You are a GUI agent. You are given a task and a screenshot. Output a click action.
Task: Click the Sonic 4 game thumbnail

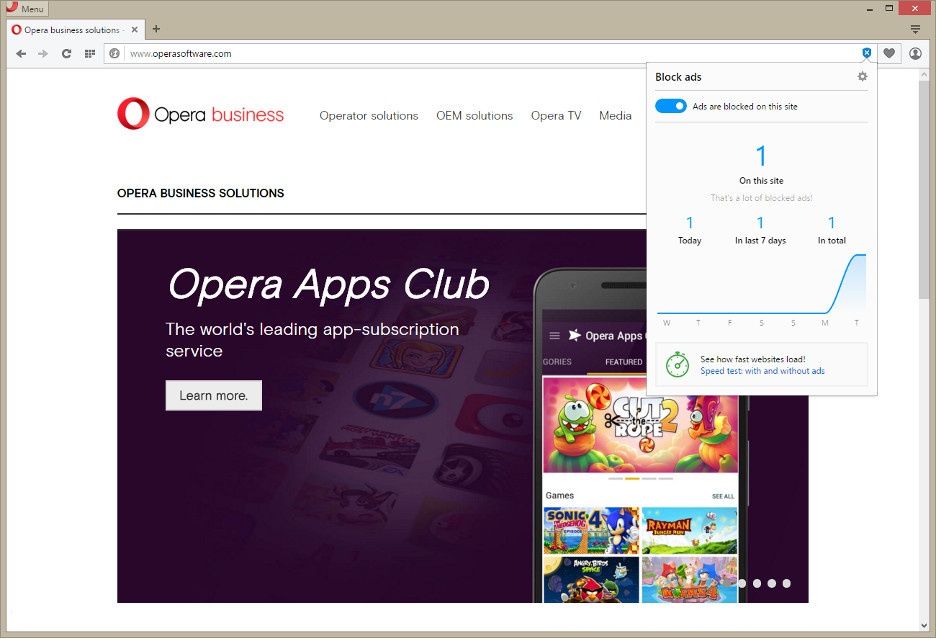[591, 531]
